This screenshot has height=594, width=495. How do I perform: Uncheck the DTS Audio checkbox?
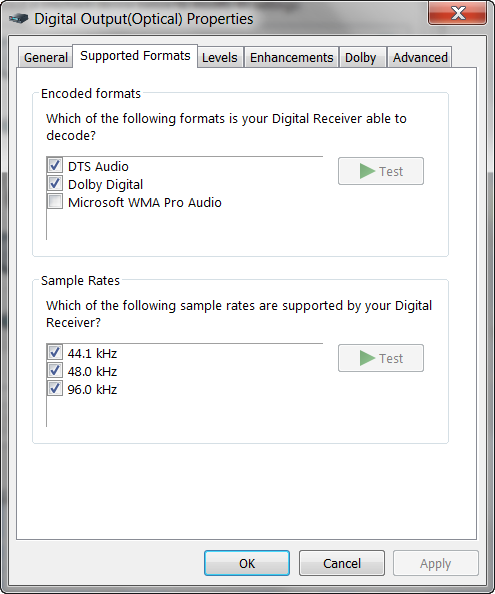click(x=55, y=166)
